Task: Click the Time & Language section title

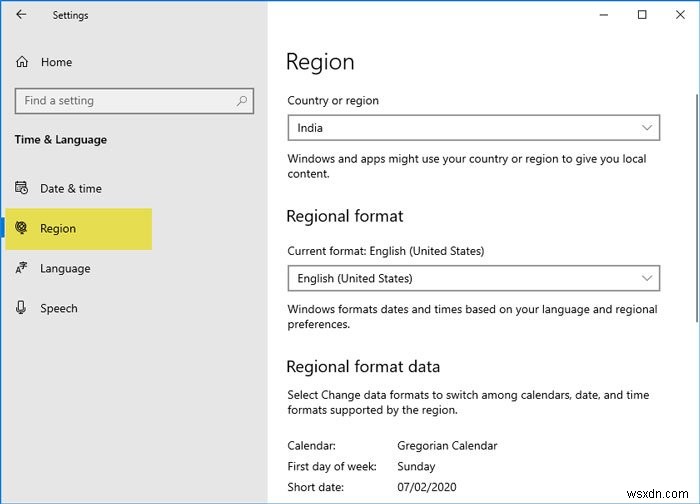Action: (61, 140)
